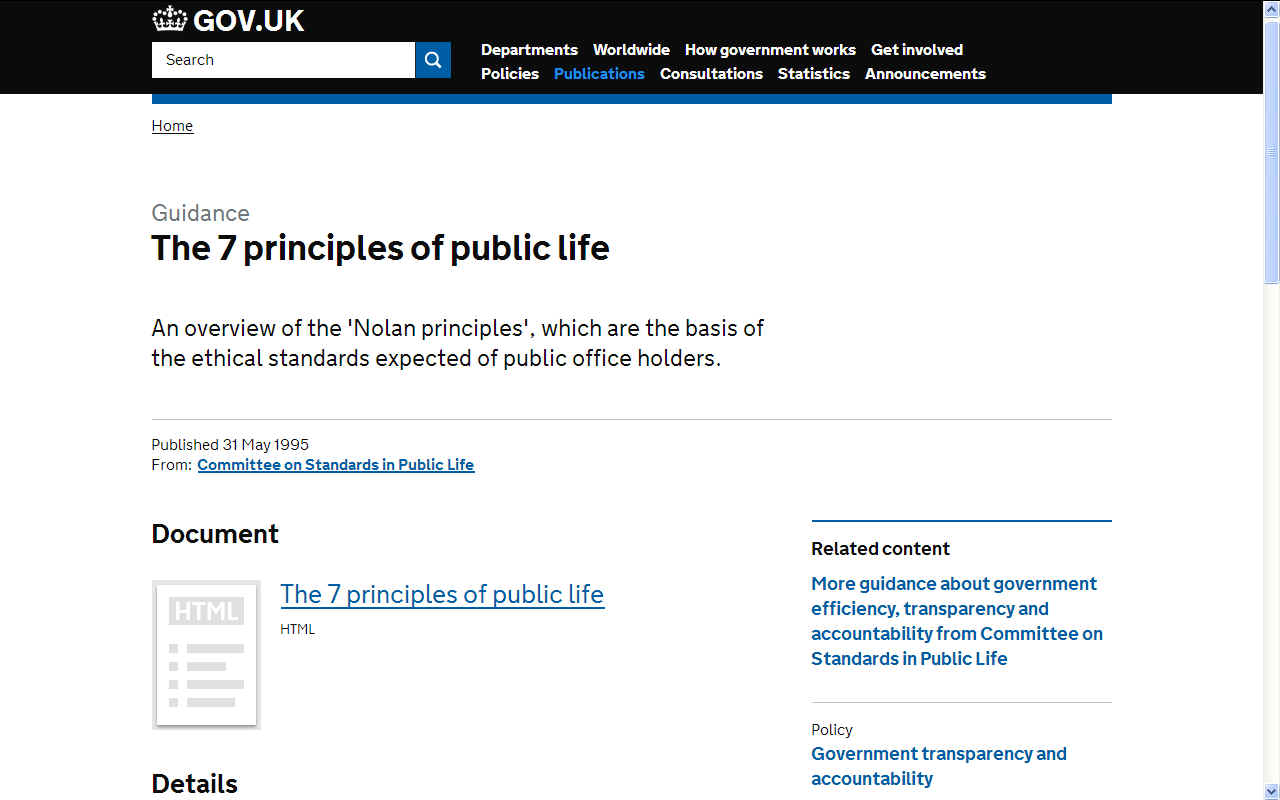The height and width of the screenshot is (800, 1280).
Task: Select the Publications navigation item
Action: 599,74
